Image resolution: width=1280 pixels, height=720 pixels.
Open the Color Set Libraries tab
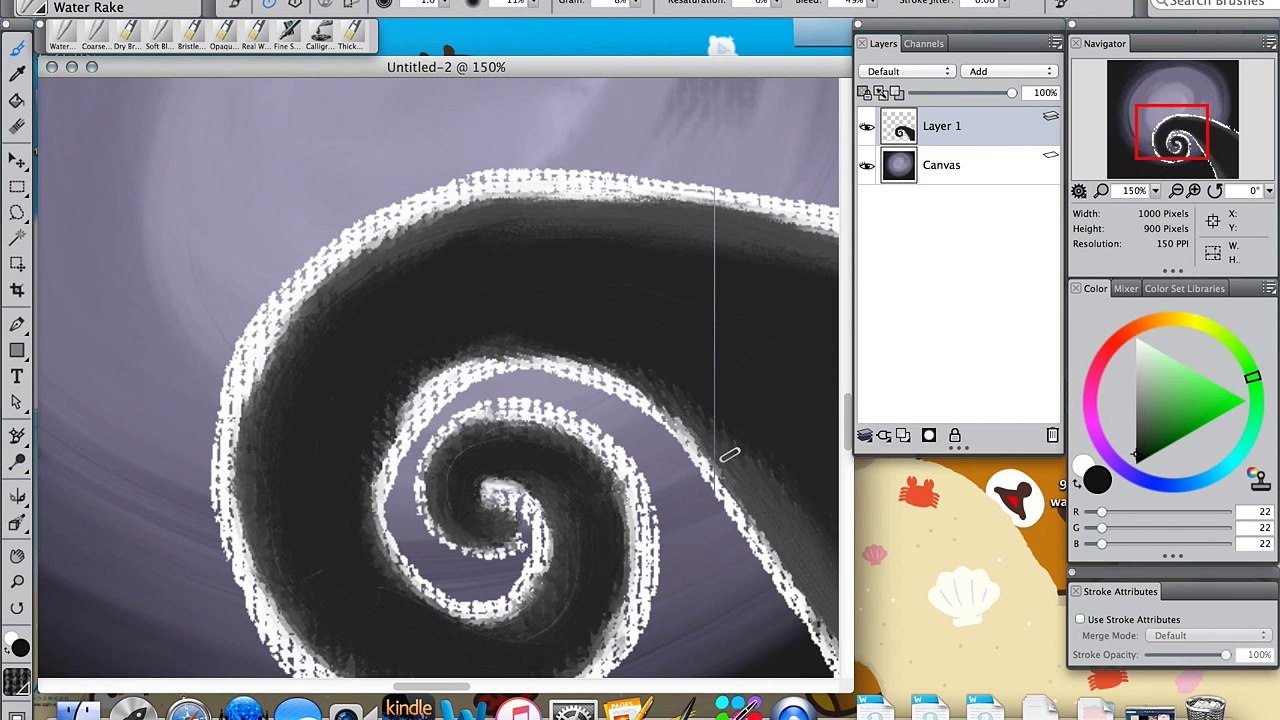(1185, 289)
